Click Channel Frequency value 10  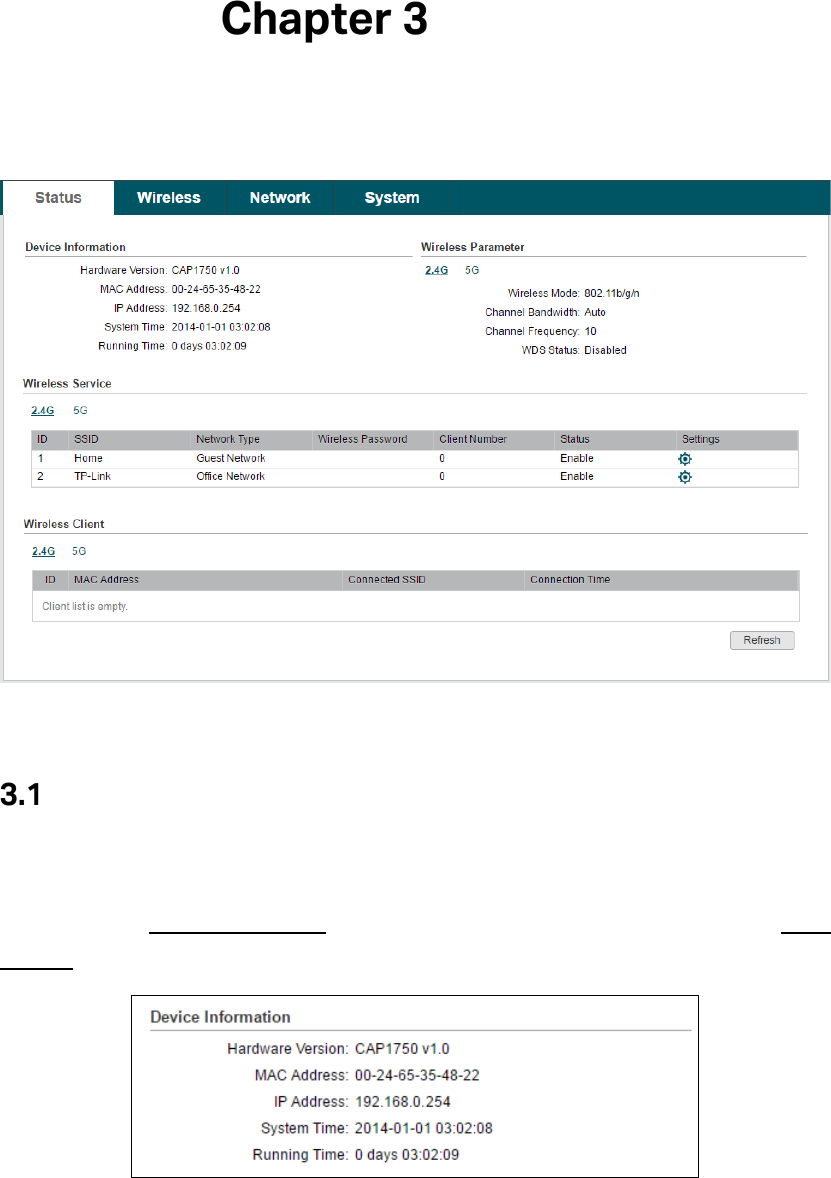[x=591, y=331]
